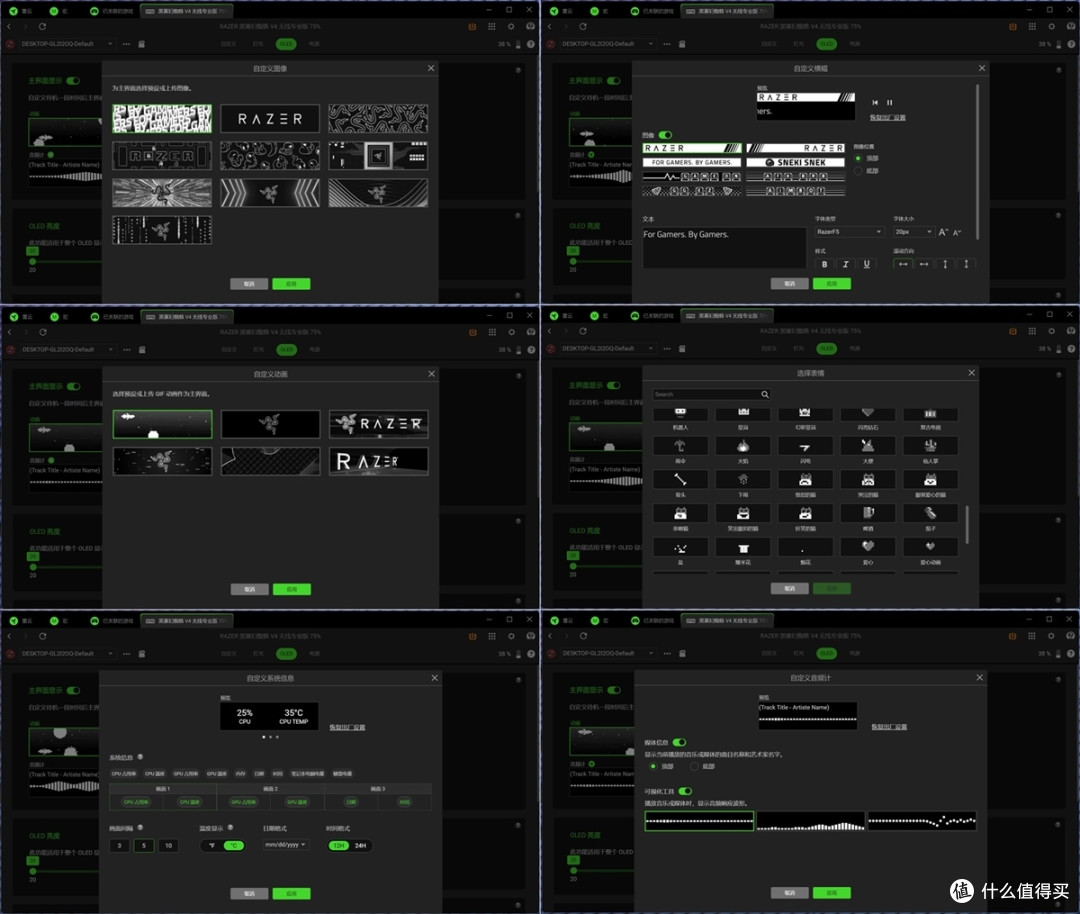Toggle bold style in the banner dialog
The width and height of the screenshot is (1080, 914).
(x=824, y=264)
